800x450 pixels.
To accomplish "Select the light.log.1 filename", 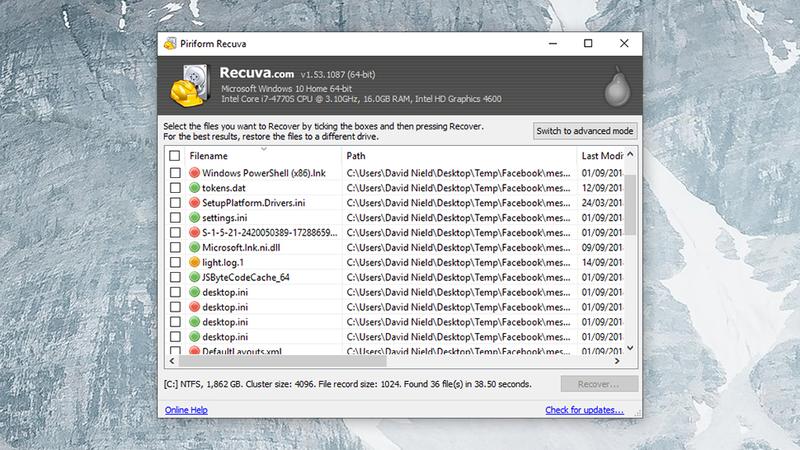I will pyautogui.click(x=223, y=262).
